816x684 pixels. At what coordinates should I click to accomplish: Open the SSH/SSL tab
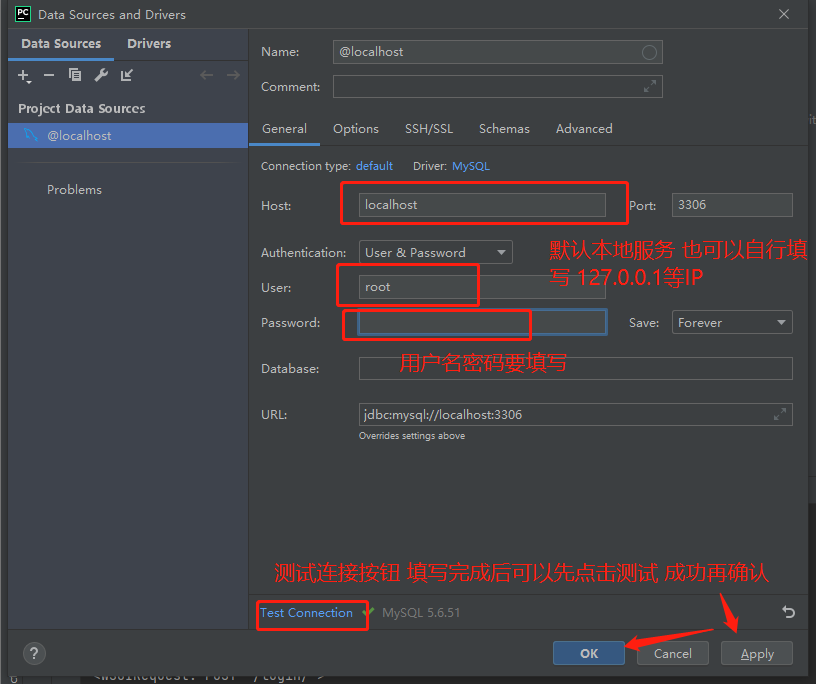(x=429, y=129)
